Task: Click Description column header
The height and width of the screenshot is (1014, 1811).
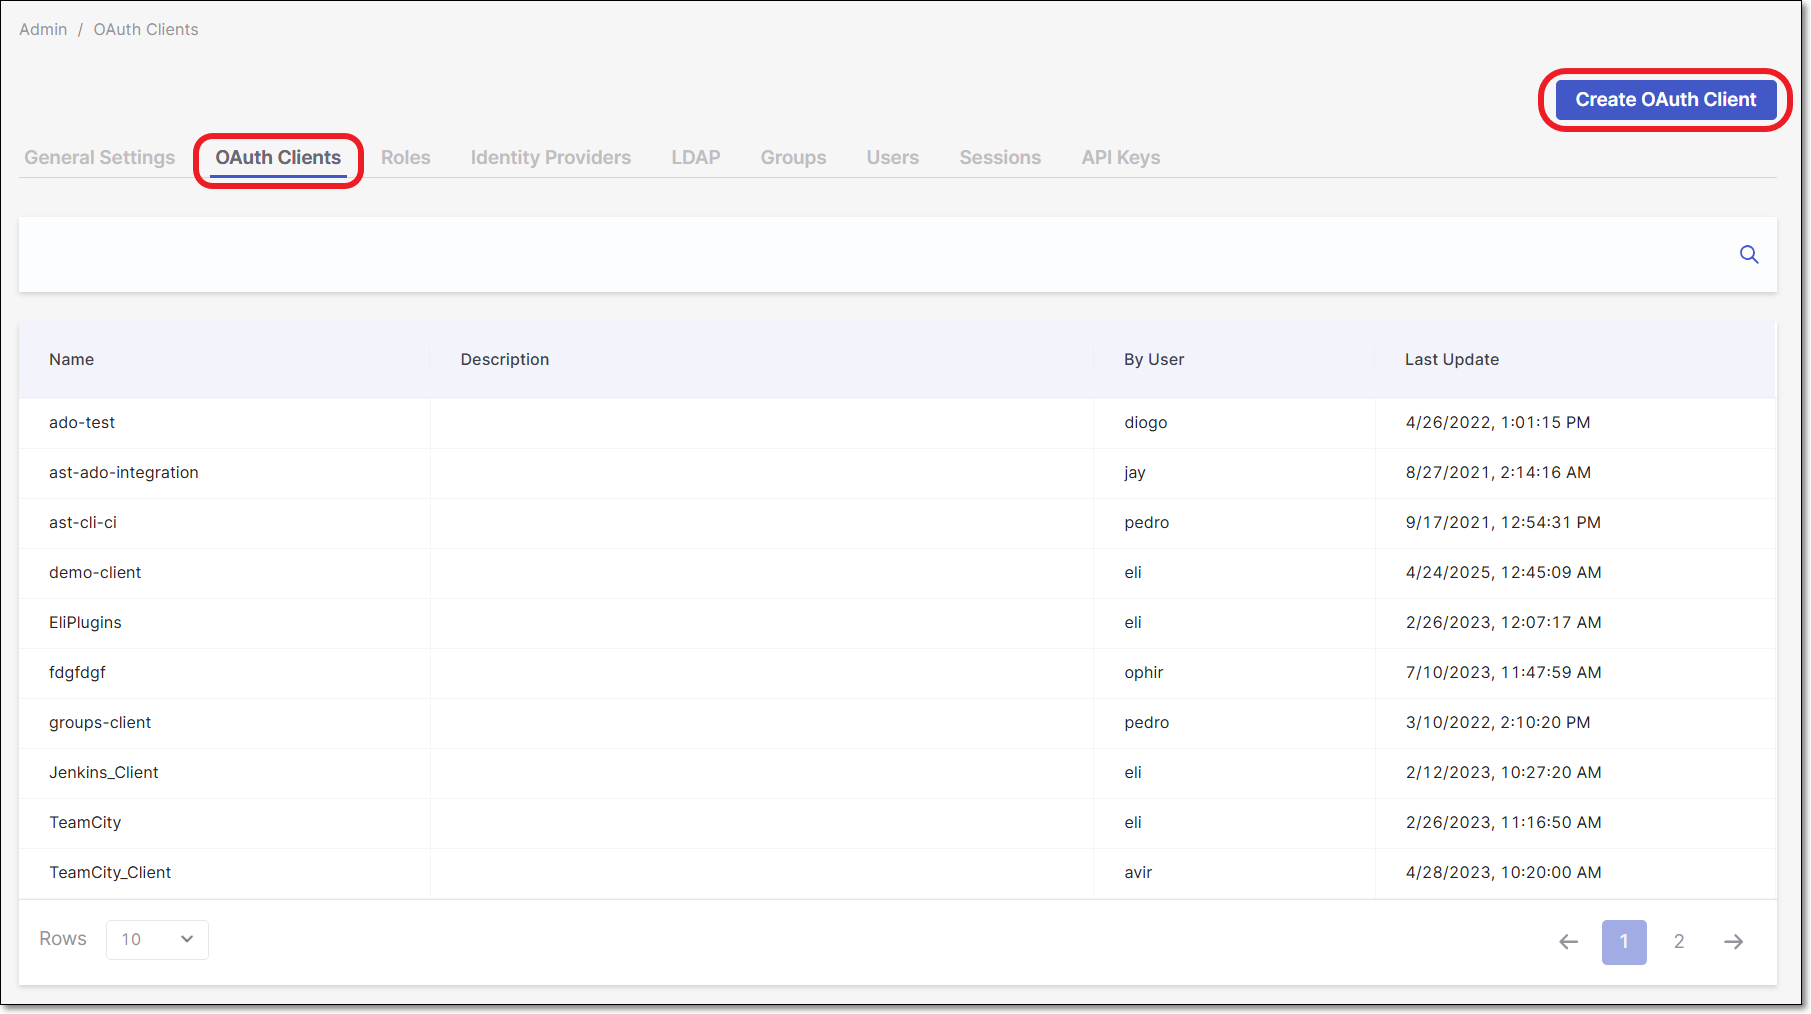Action: pos(505,360)
